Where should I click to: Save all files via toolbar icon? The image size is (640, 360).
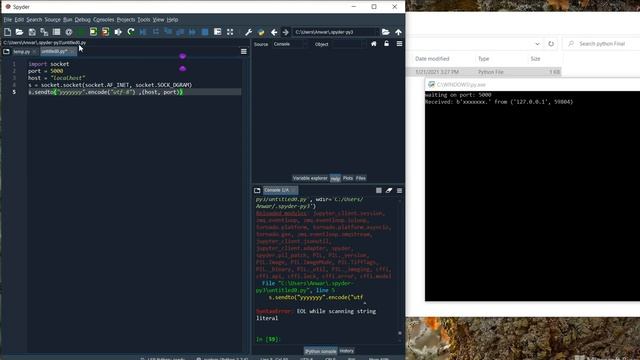pos(44,32)
